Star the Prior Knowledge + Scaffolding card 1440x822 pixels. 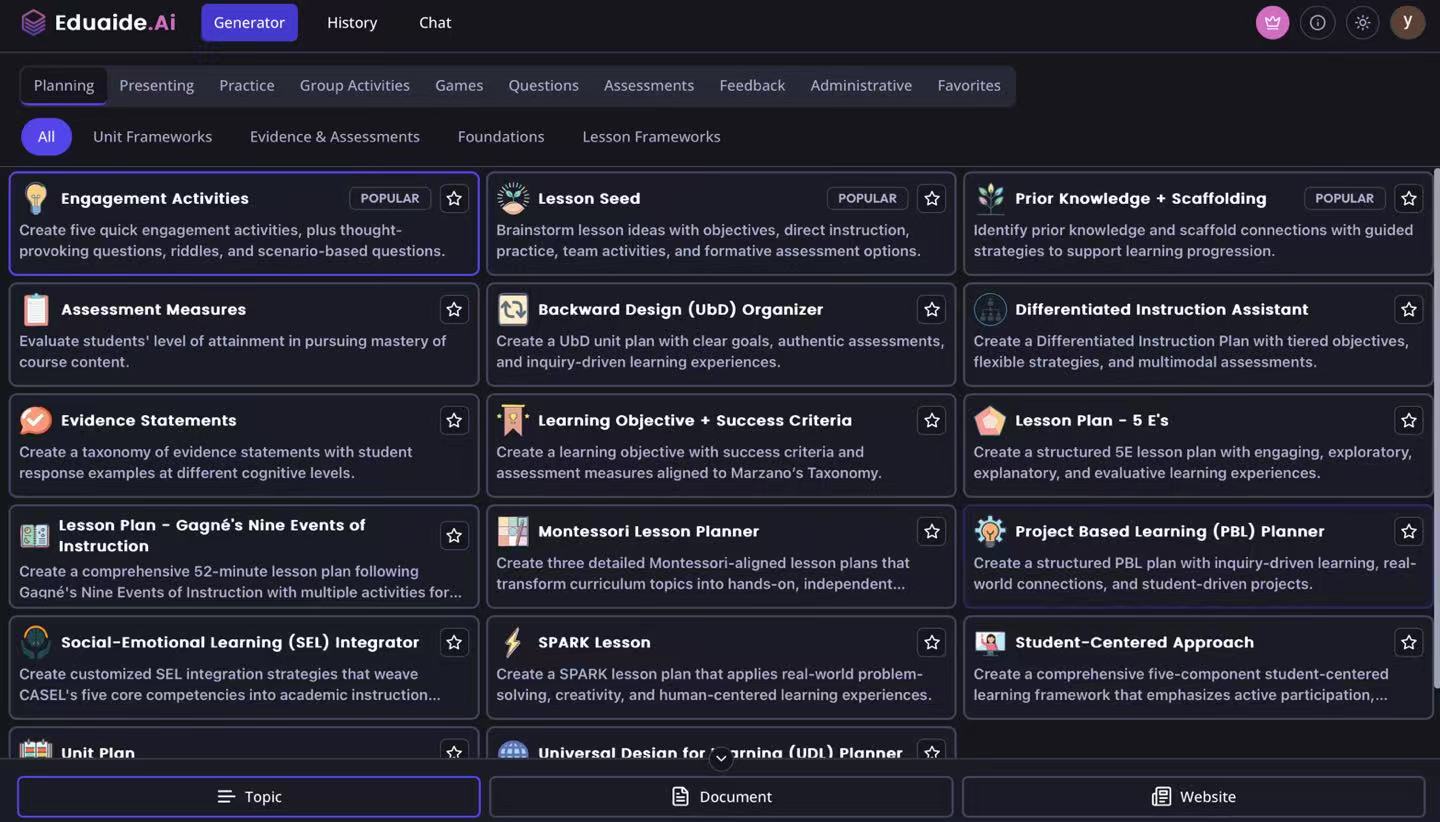(x=1409, y=198)
